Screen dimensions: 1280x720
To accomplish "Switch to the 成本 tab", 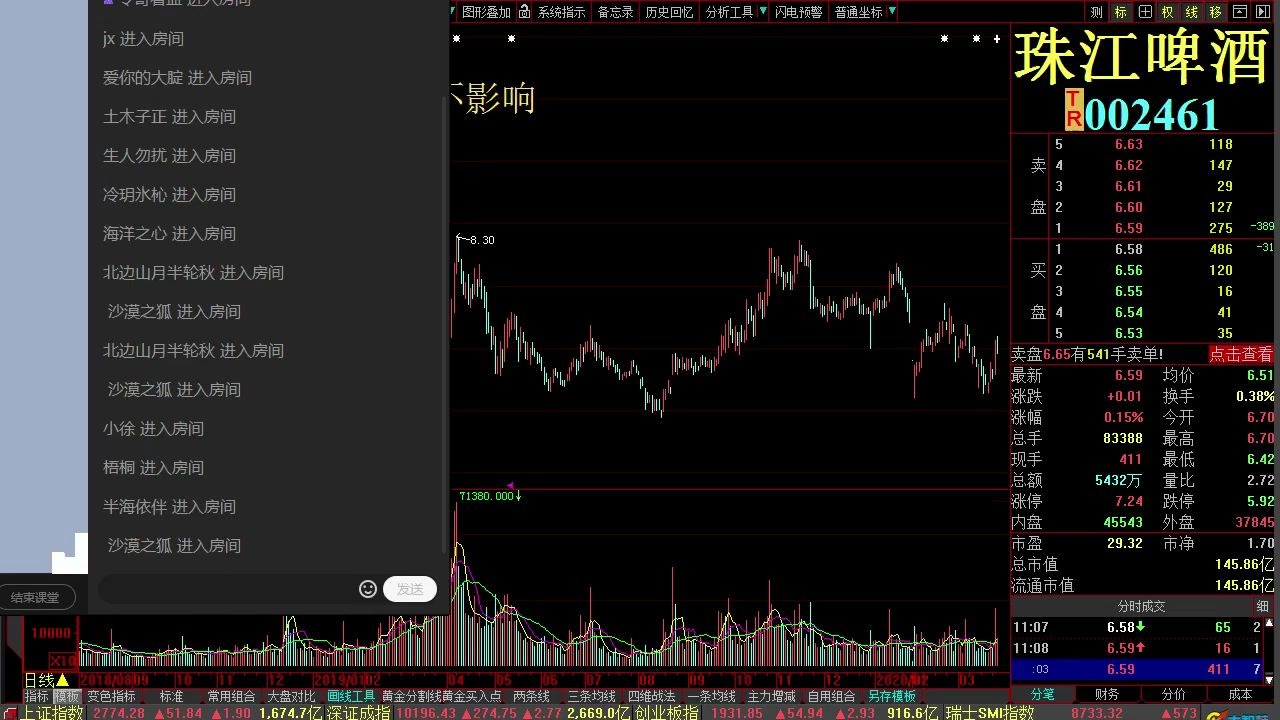I will pos(1240,694).
